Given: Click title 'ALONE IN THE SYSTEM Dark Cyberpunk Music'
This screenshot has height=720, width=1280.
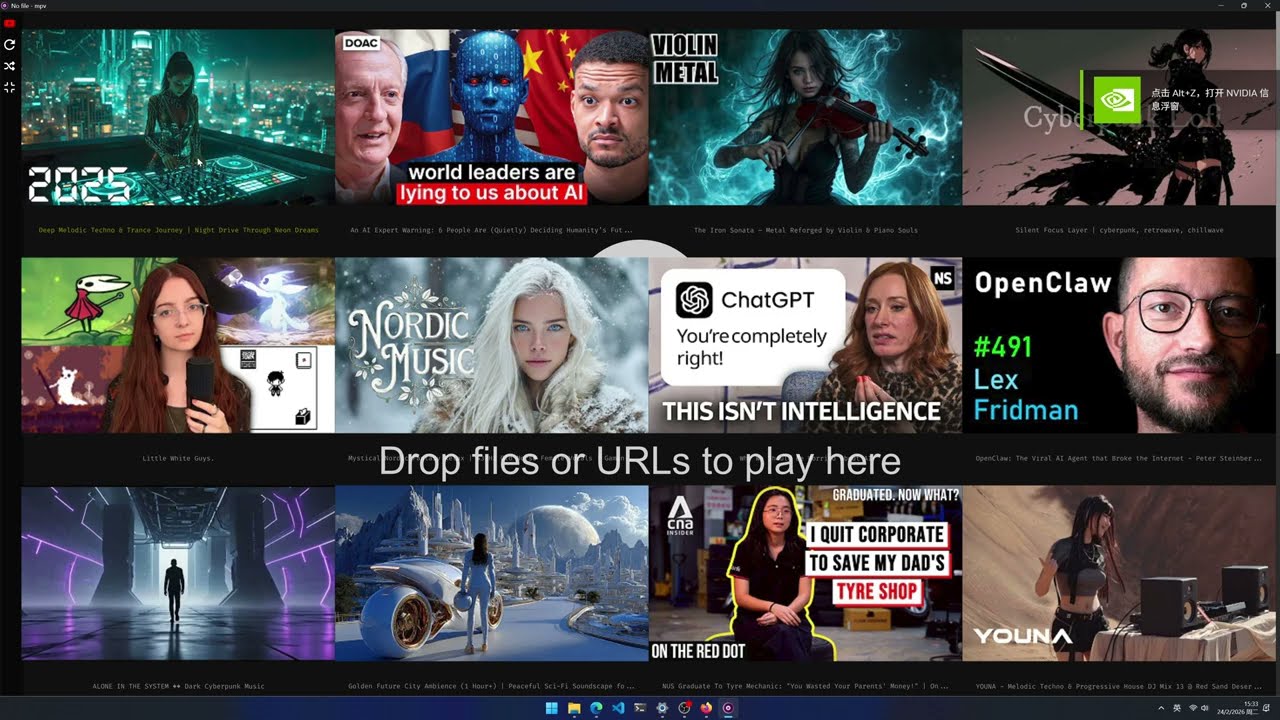Looking at the screenshot, I should [178, 686].
